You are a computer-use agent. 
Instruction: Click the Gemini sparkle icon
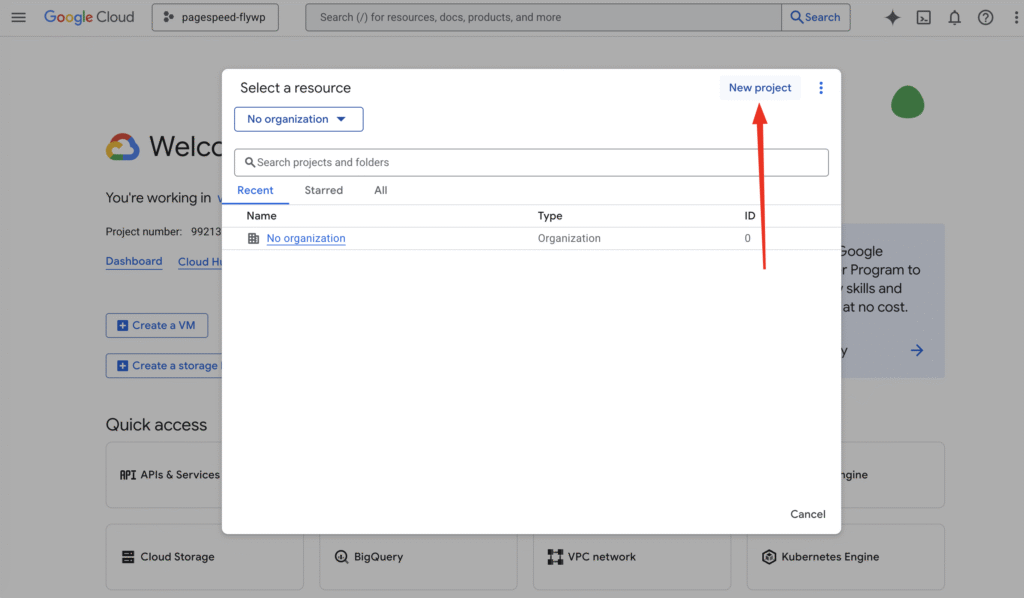[892, 17]
